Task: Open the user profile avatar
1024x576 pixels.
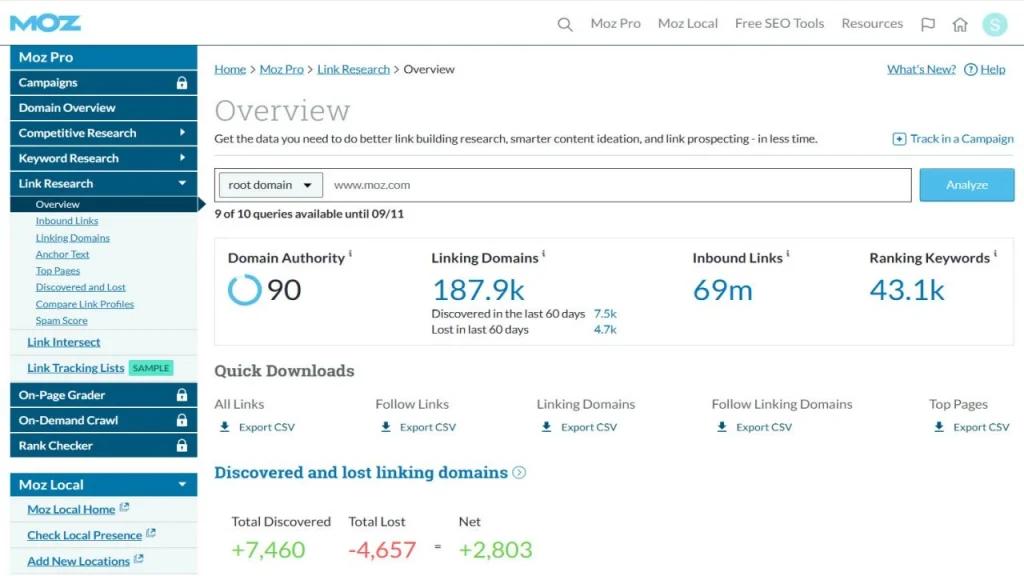Action: (994, 24)
